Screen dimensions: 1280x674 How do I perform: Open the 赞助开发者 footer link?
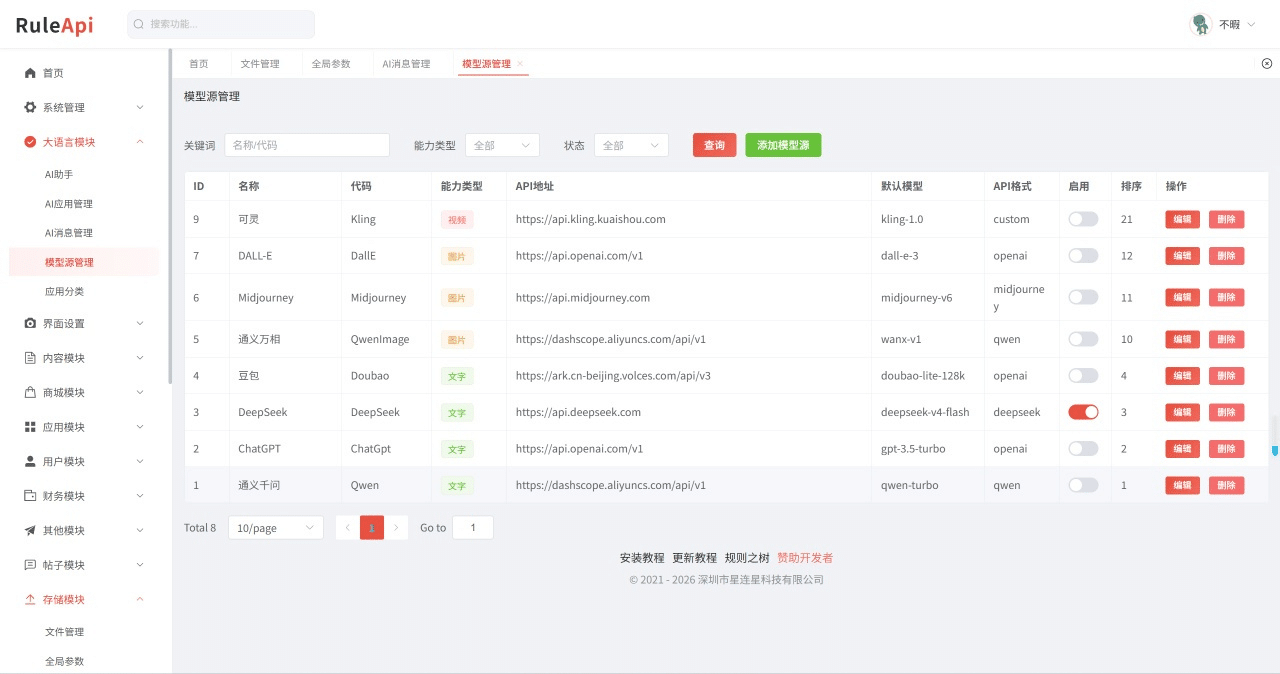tap(805, 558)
